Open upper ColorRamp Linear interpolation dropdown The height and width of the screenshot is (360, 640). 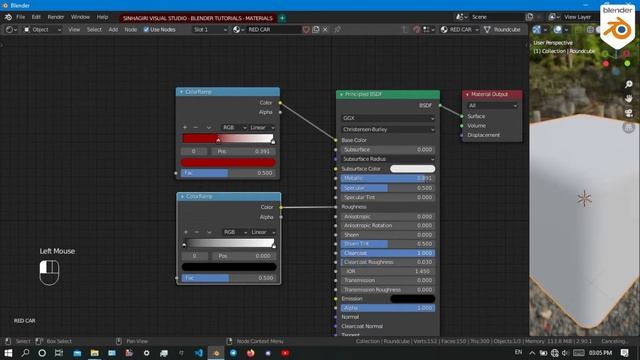[x=262, y=127]
